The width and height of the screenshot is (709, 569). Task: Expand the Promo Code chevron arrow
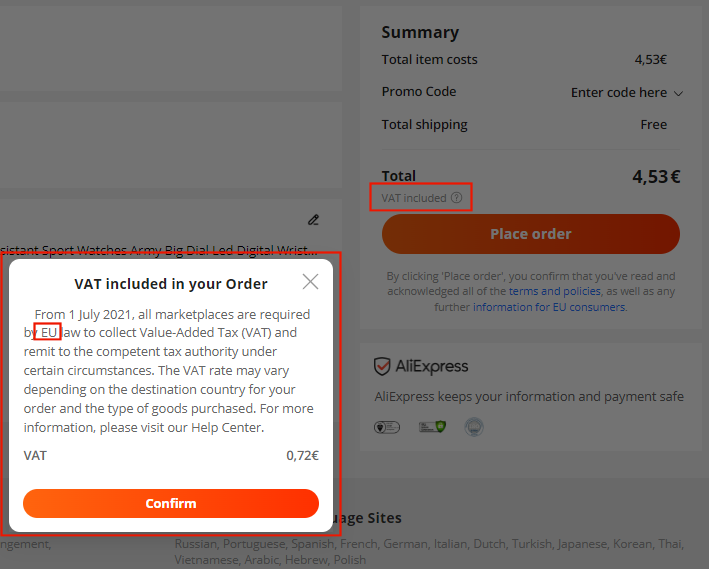click(678, 93)
